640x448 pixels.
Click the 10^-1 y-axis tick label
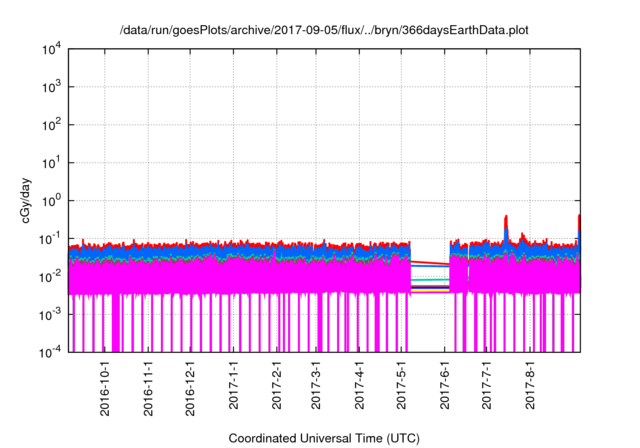pos(50,239)
